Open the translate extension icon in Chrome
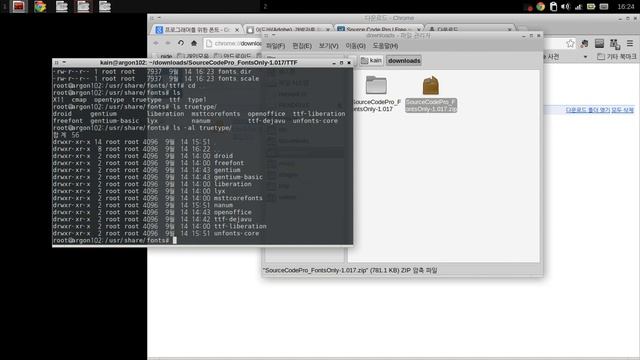 pyautogui.click(x=615, y=43)
